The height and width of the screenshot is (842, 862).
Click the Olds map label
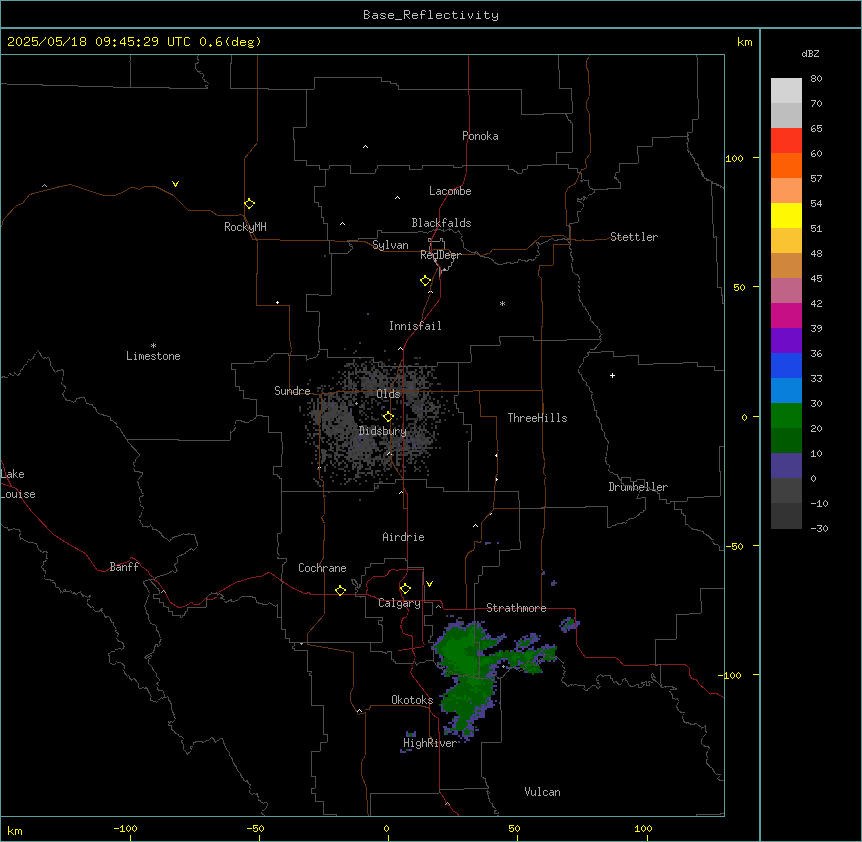pyautogui.click(x=388, y=394)
